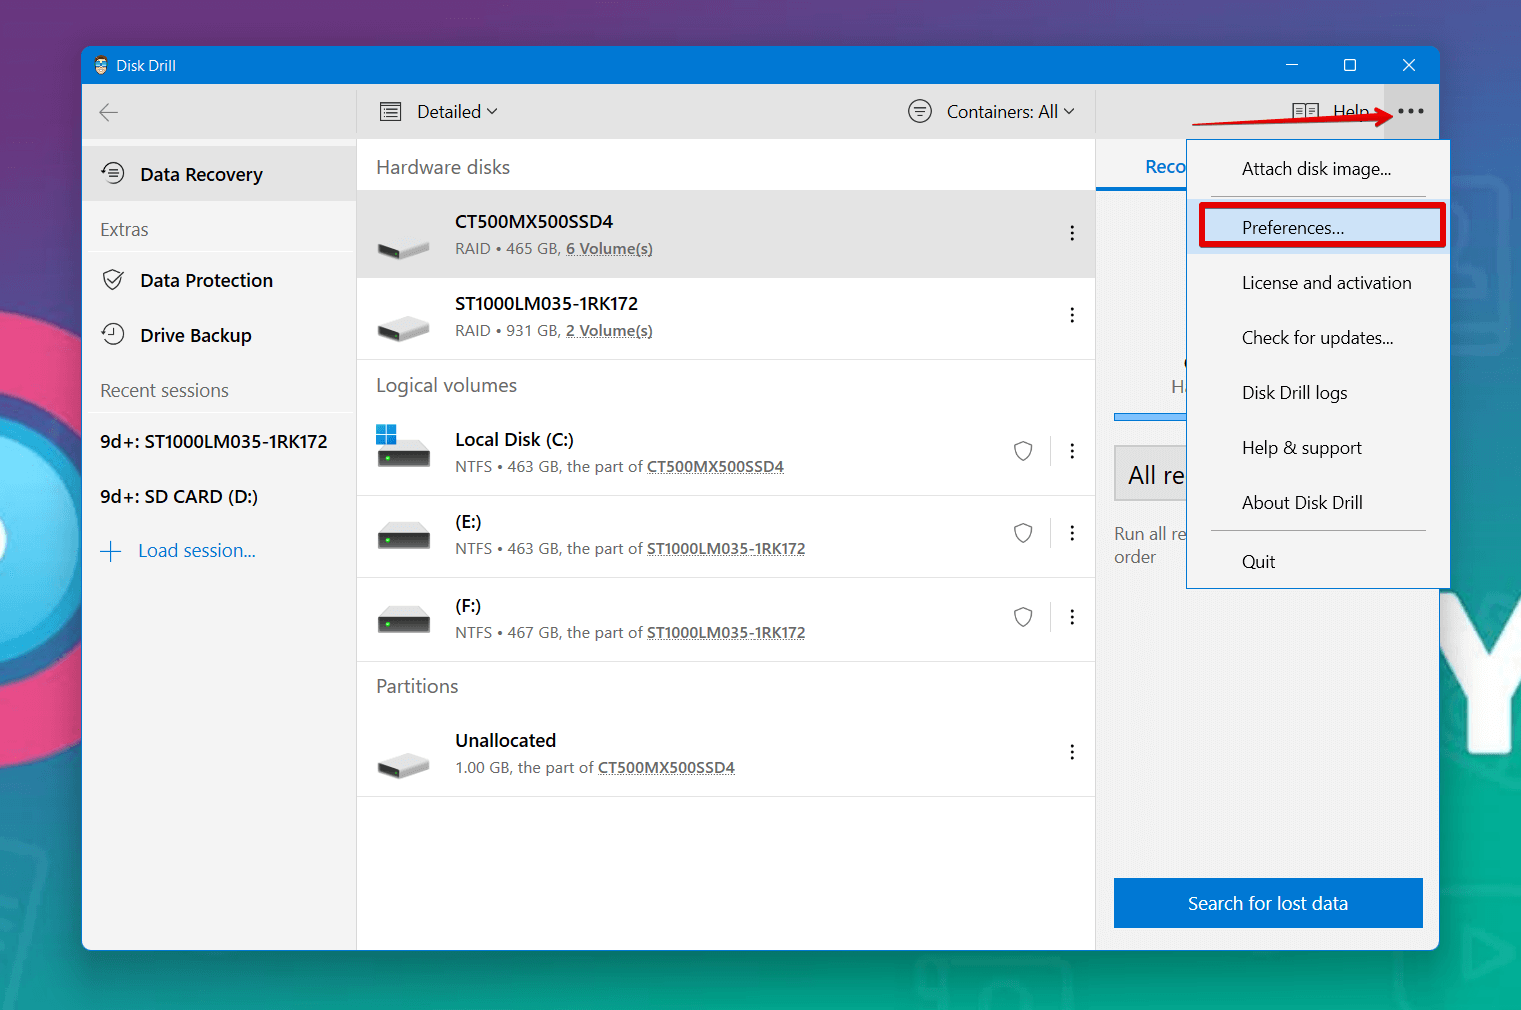
Task: Click Search for lost data button
Action: click(x=1268, y=903)
